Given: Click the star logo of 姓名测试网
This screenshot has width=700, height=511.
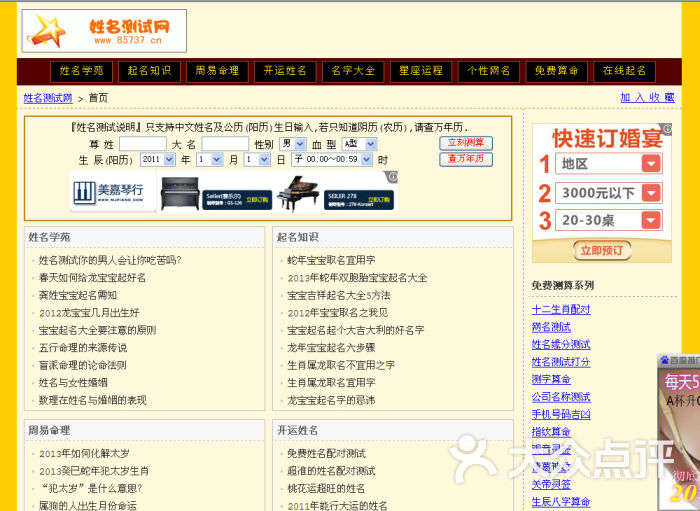Looking at the screenshot, I should coord(46,31).
